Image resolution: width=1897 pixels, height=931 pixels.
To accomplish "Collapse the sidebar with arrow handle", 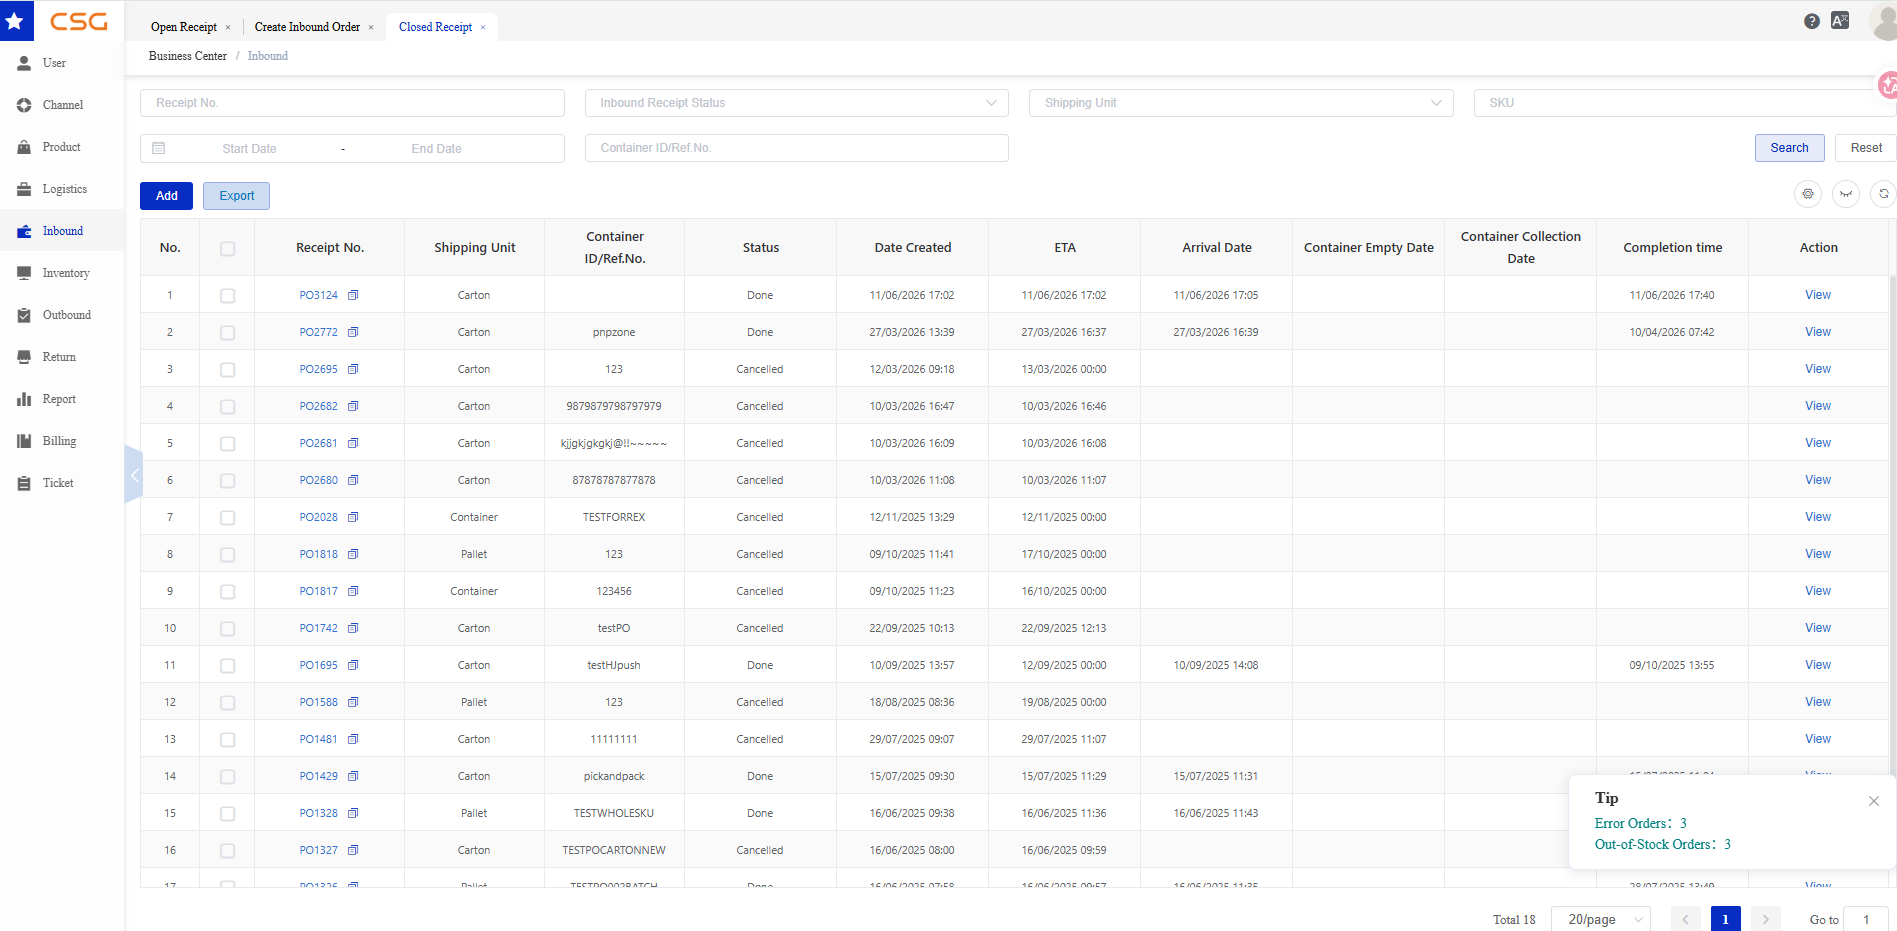I will (134, 474).
